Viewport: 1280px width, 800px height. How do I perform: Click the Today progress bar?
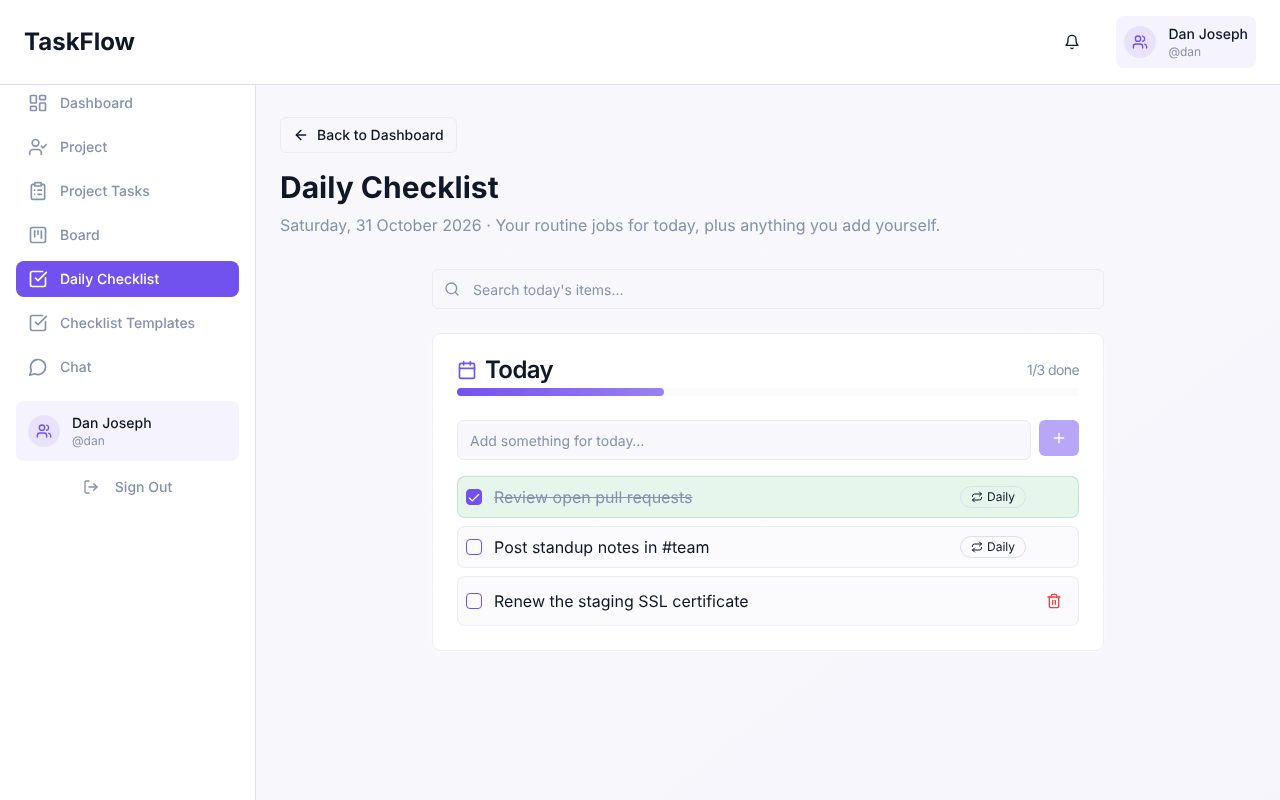click(x=768, y=392)
